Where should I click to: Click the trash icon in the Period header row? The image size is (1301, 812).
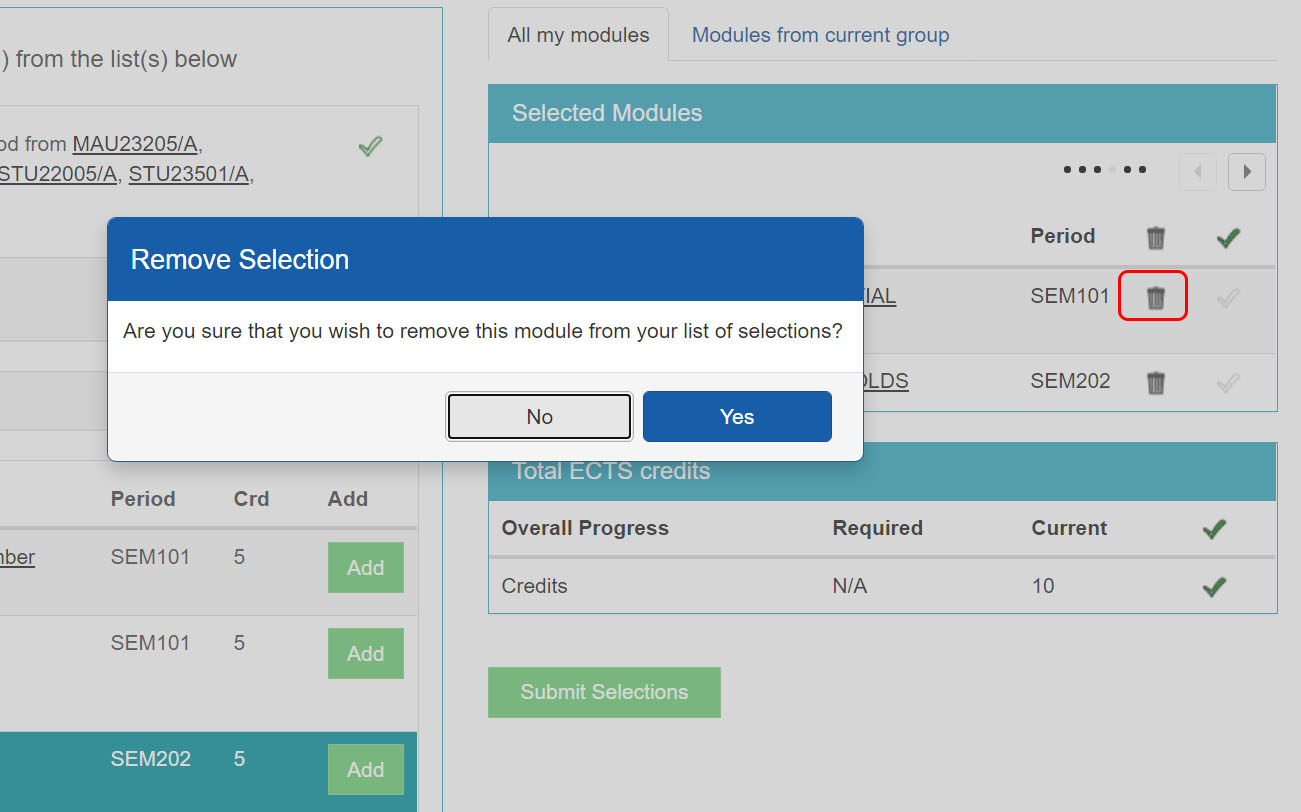1155,238
